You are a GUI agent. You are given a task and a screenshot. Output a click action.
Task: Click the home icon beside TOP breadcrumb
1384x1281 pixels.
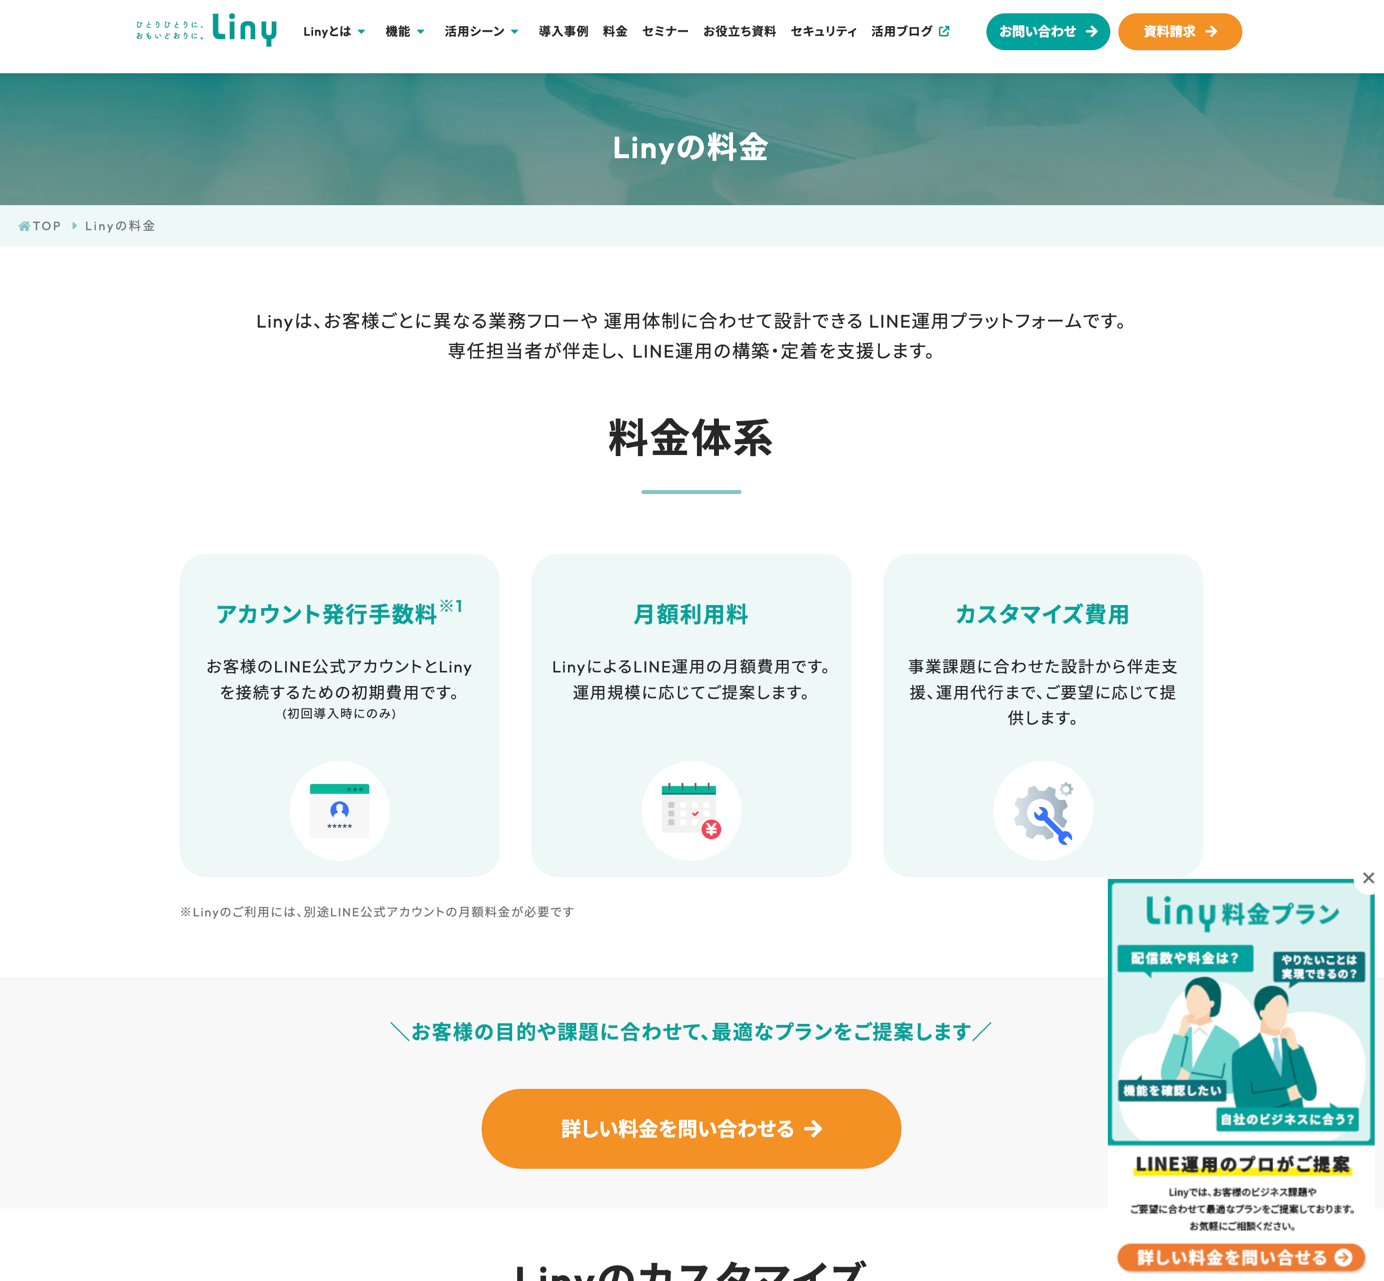pyautogui.click(x=24, y=226)
